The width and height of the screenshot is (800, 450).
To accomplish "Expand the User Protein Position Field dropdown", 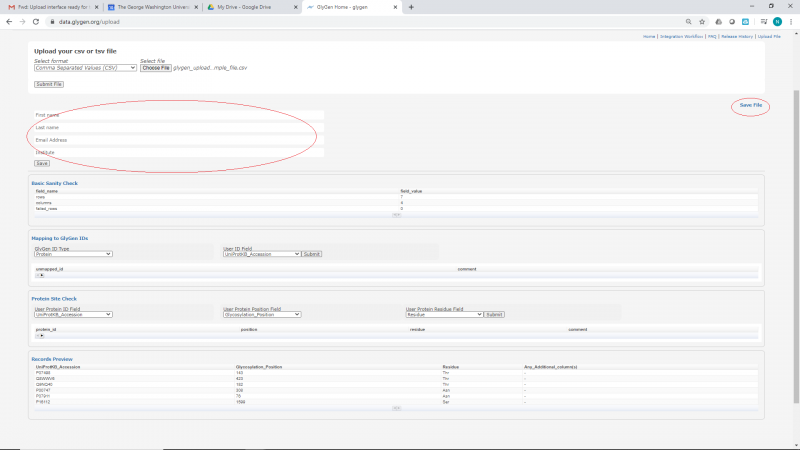I will 261,314.
